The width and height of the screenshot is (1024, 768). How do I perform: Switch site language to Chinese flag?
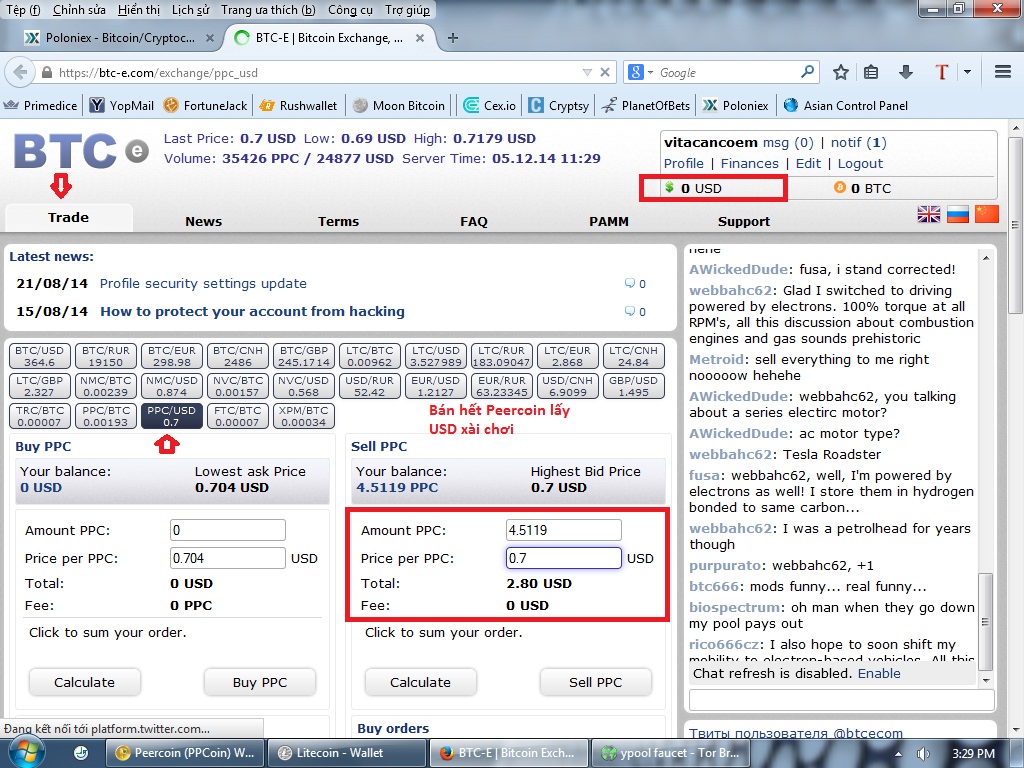click(x=987, y=214)
